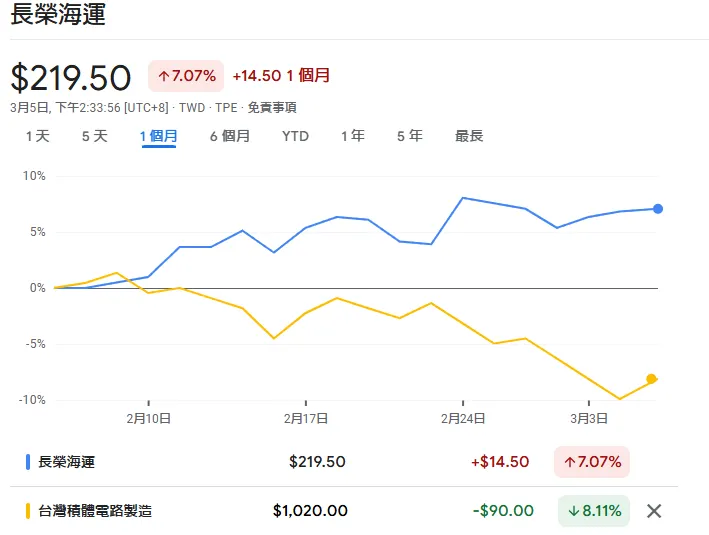
Task: Click the yellow color bar beside 台灣積體電路製造
Action: [28, 511]
